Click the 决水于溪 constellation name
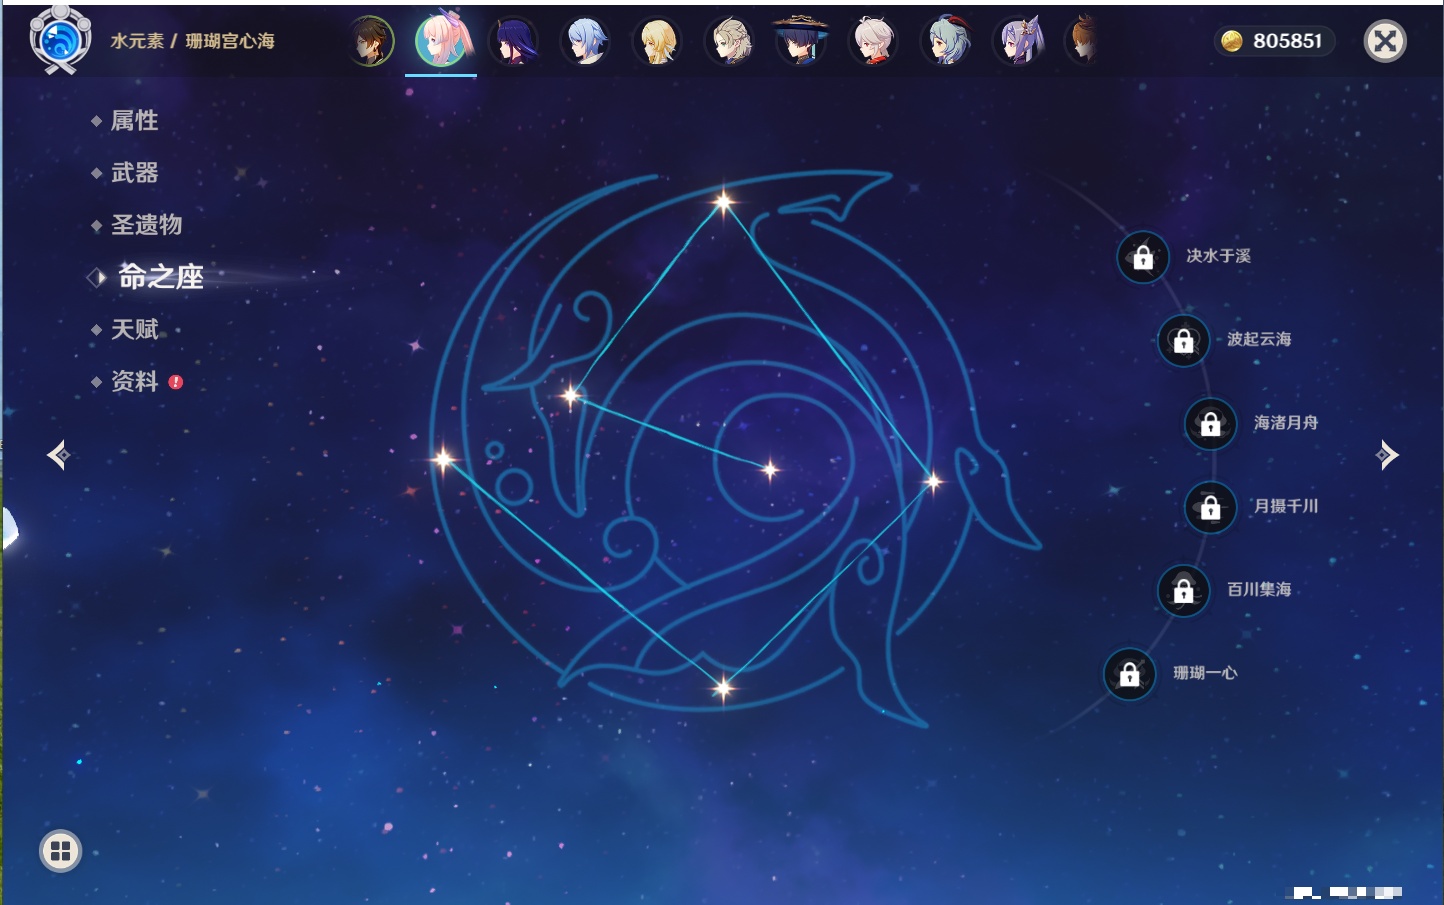The height and width of the screenshot is (905, 1444). (x=1218, y=256)
